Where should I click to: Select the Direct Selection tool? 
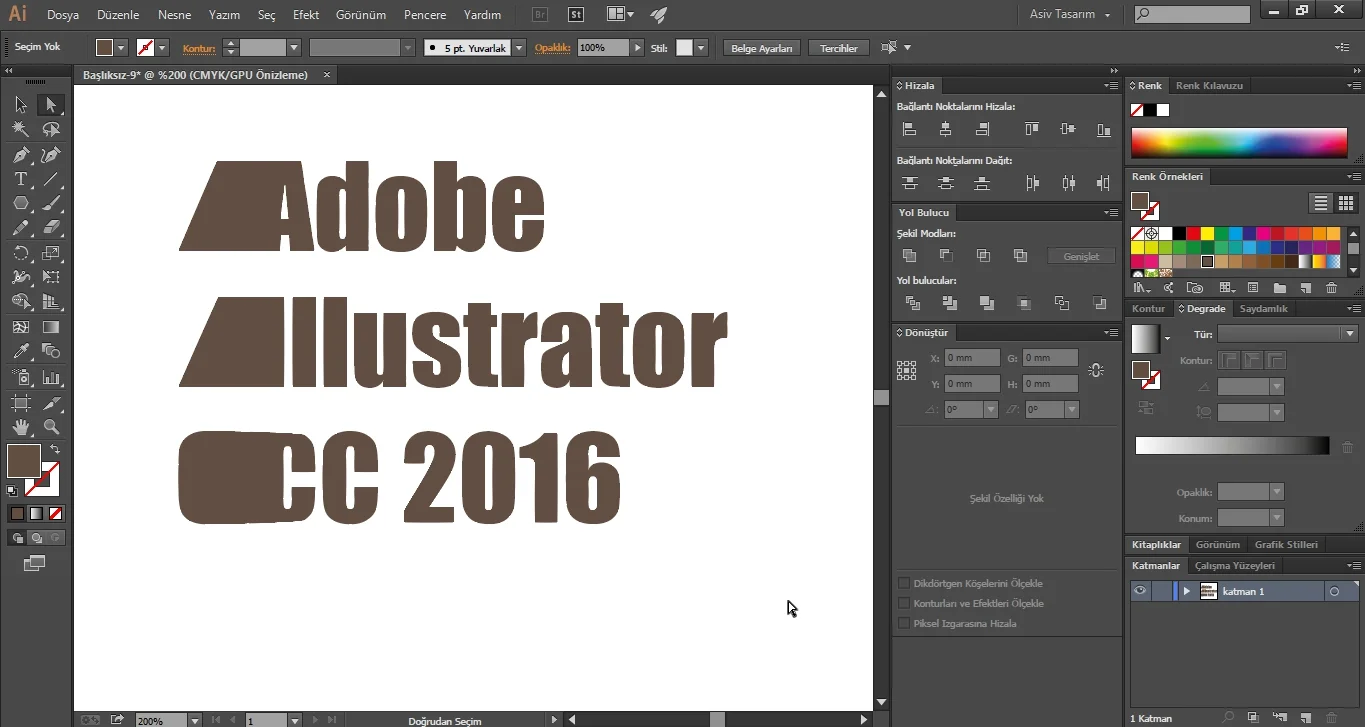pyautogui.click(x=51, y=105)
